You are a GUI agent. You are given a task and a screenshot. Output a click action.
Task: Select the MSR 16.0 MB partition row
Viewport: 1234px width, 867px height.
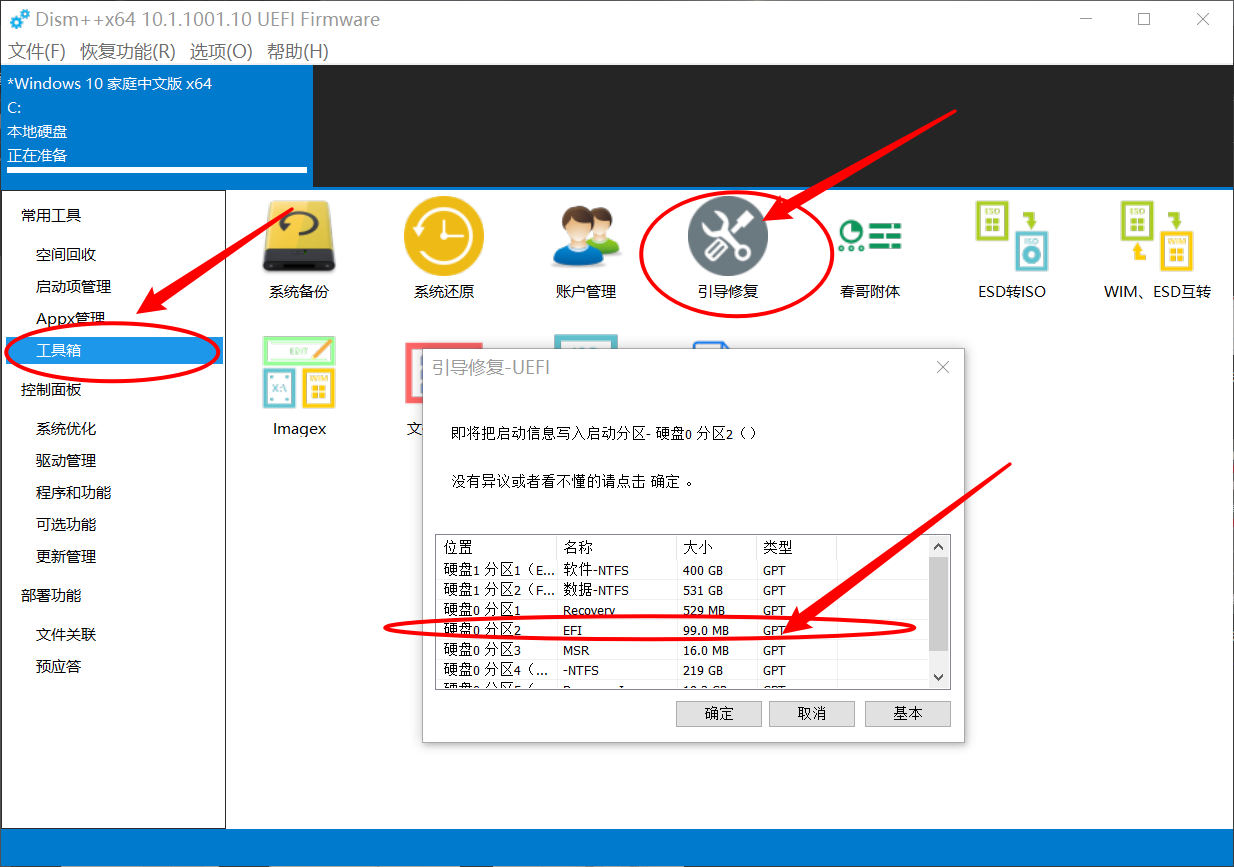pos(683,650)
